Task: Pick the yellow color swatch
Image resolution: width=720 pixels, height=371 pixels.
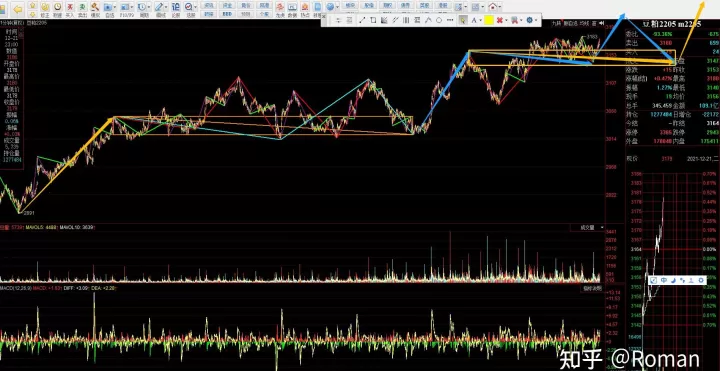Action: point(489,20)
